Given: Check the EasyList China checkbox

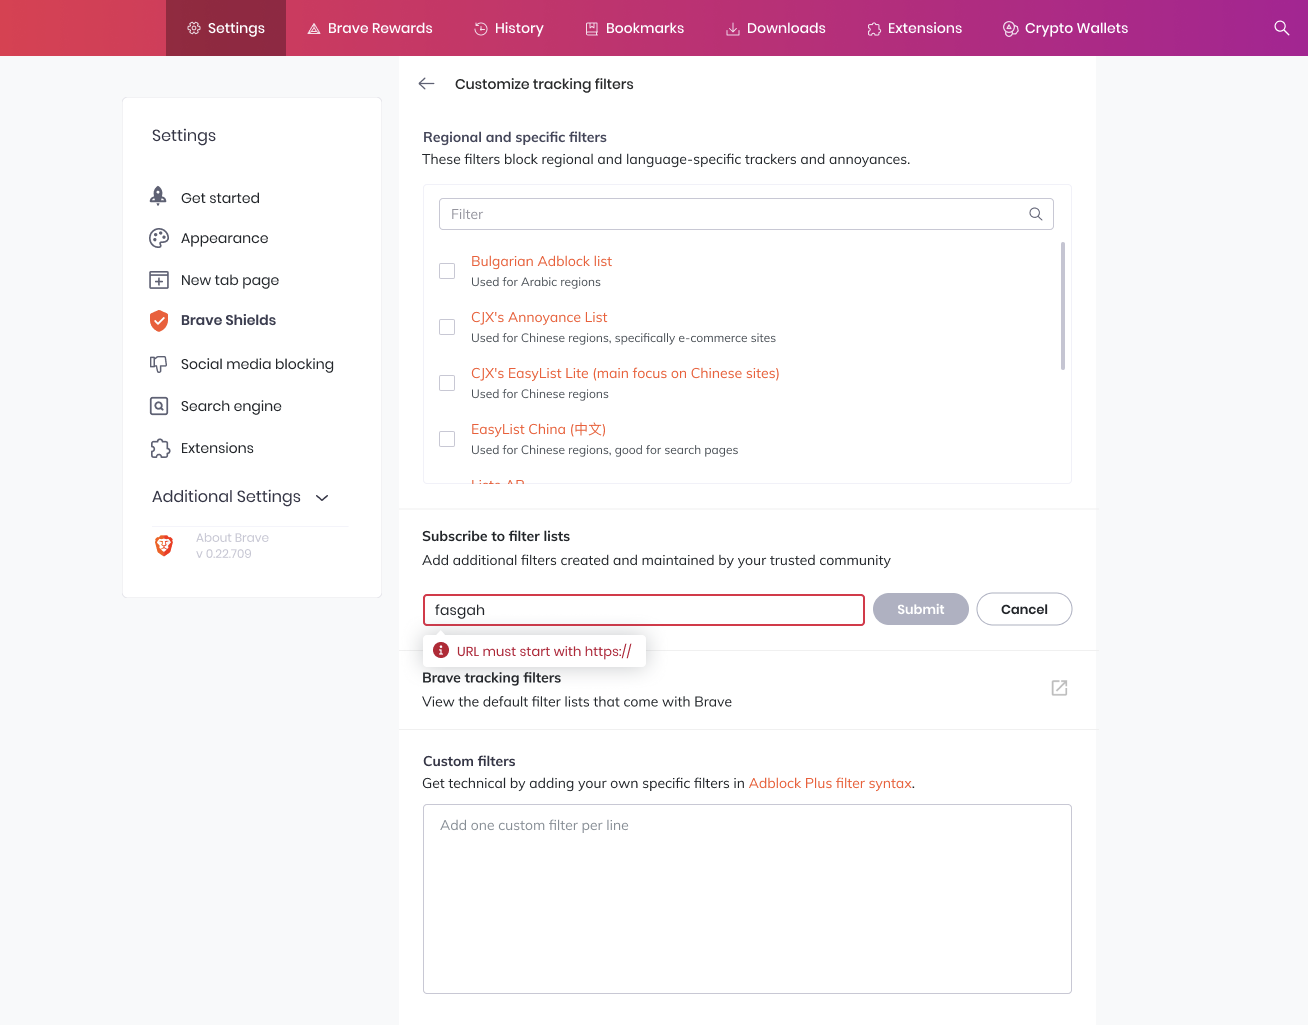Looking at the screenshot, I should tap(447, 439).
